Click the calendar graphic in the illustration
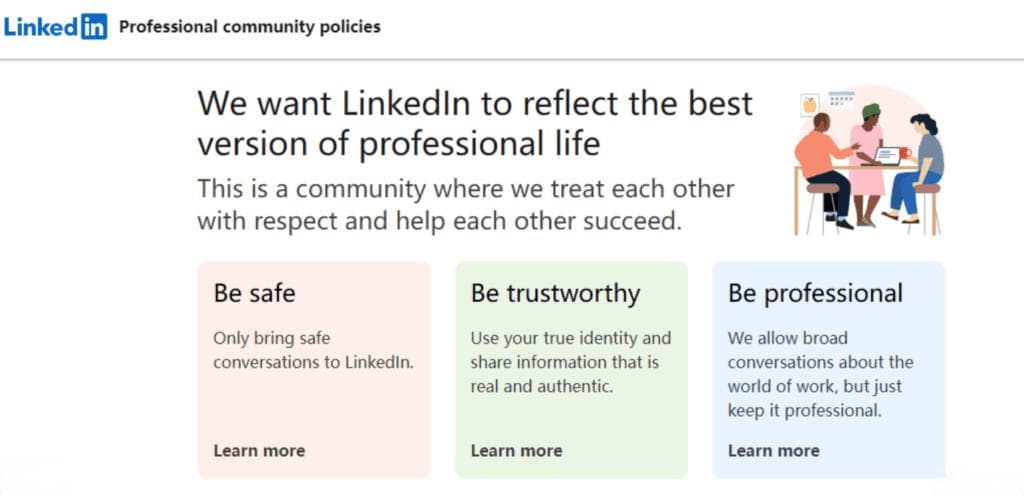The image size is (1024, 495). [842, 99]
